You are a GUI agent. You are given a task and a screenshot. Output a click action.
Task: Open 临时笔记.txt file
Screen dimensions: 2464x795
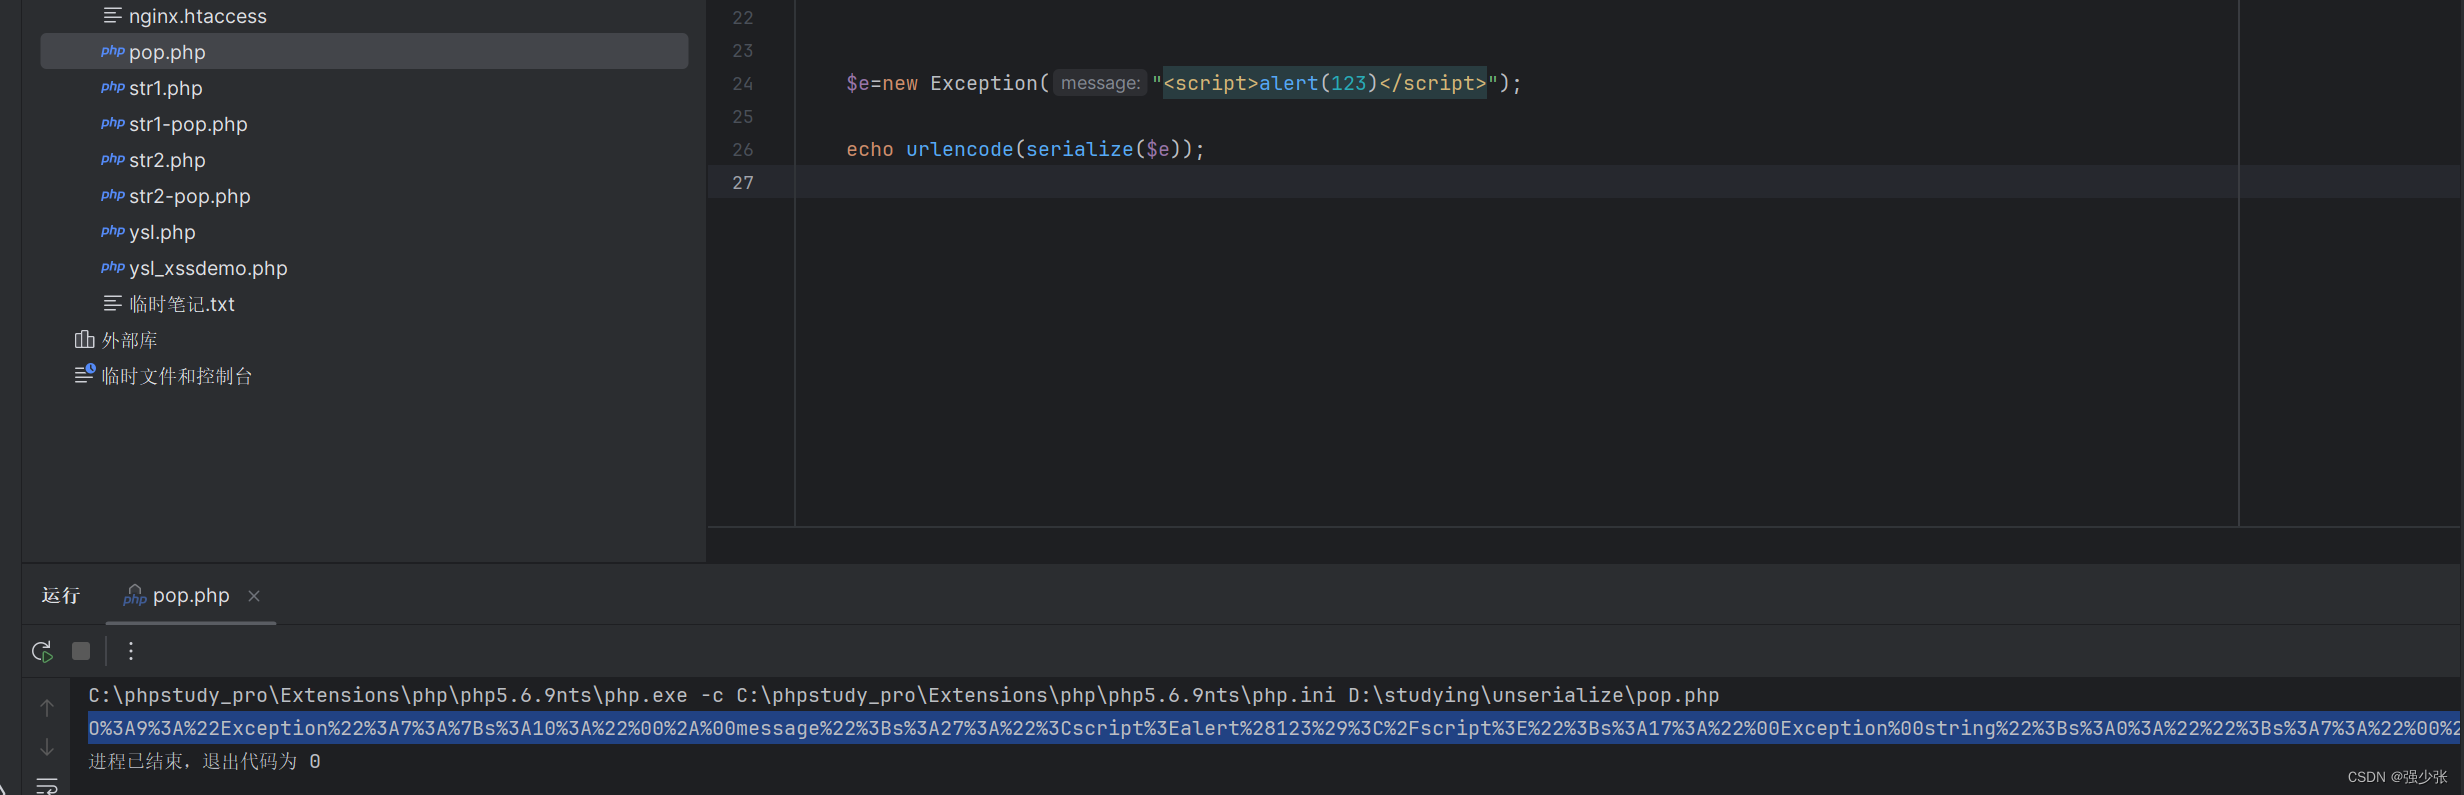(182, 304)
